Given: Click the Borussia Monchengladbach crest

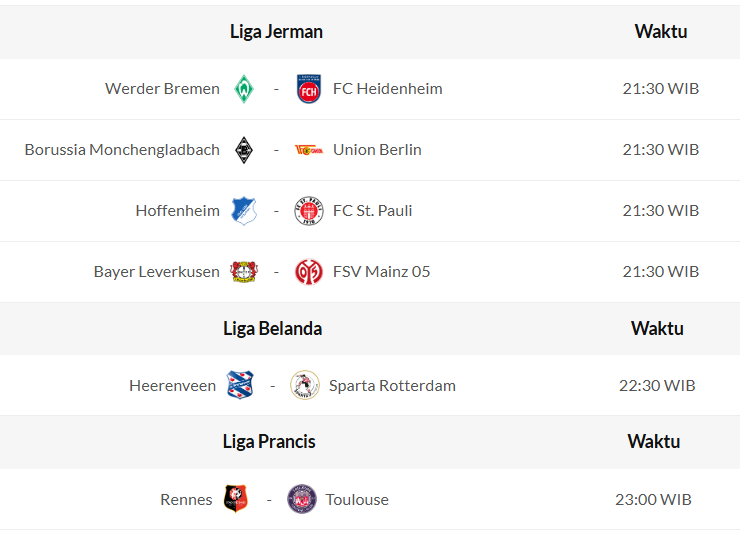Looking at the screenshot, I should [x=244, y=150].
